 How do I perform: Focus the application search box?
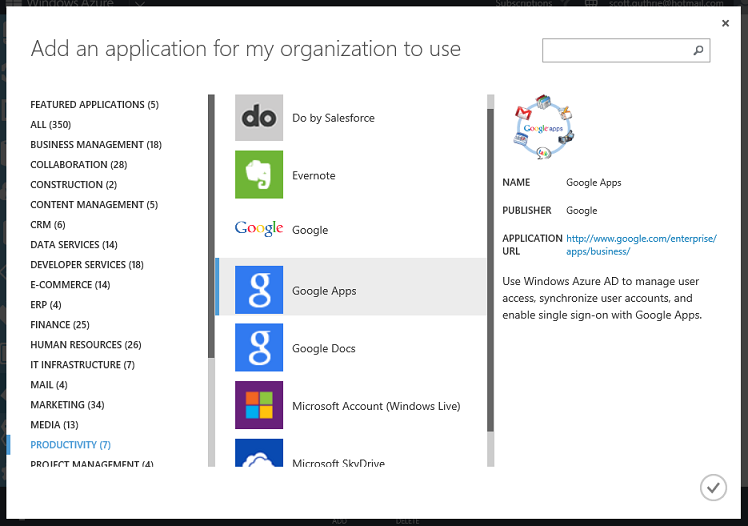[x=626, y=50]
